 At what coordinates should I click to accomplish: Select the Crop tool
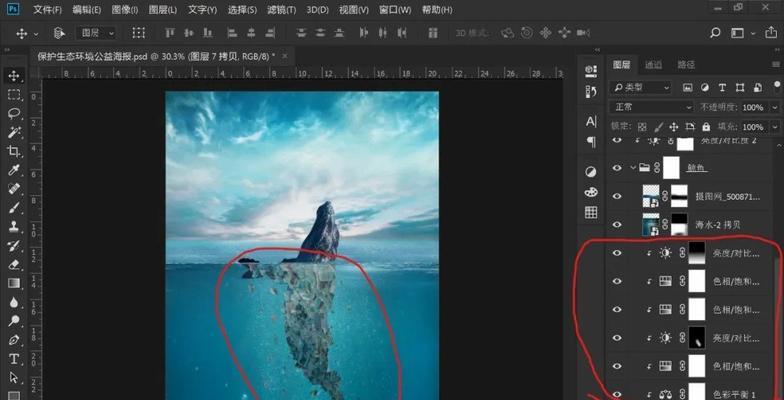[x=14, y=151]
